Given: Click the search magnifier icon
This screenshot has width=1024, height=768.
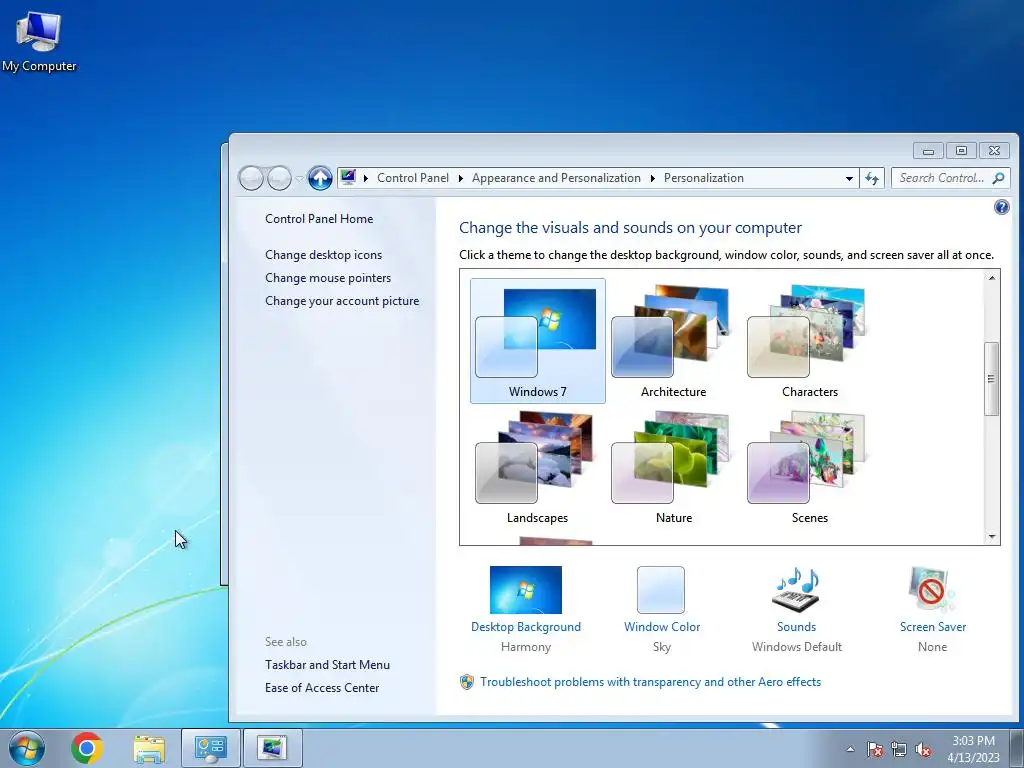Looking at the screenshot, I should tap(999, 178).
